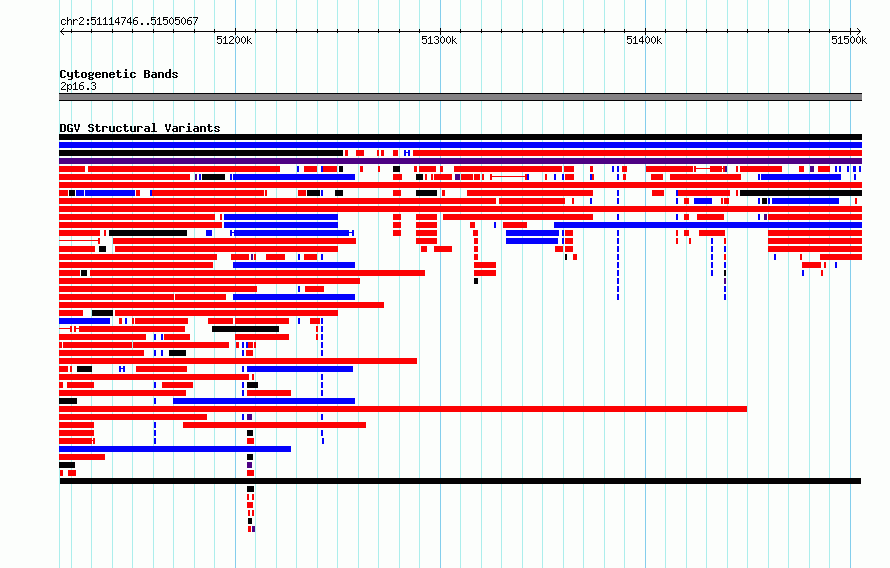
Task: Select the full-width blue variant bar in second row
Action: pyautogui.click(x=460, y=145)
